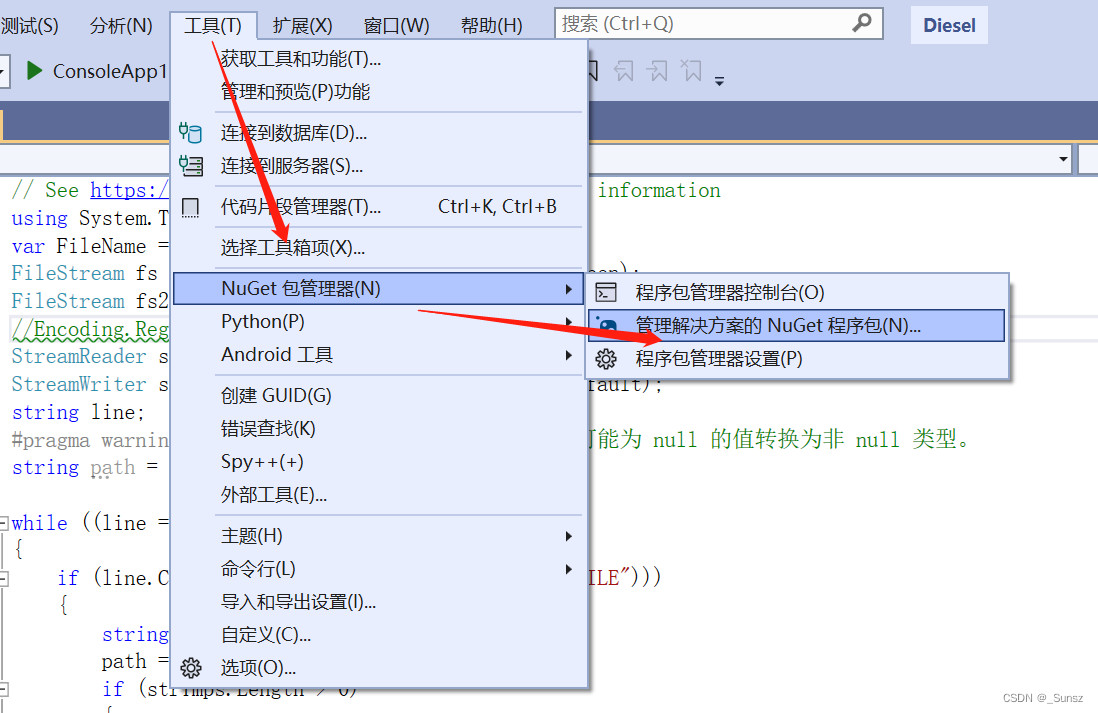1098x713 pixels.
Task: Click the search magnifier icon
Action: pos(862,23)
